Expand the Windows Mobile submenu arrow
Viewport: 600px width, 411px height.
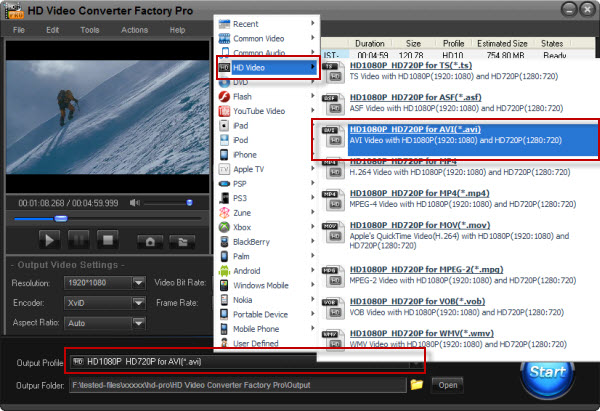(313, 285)
